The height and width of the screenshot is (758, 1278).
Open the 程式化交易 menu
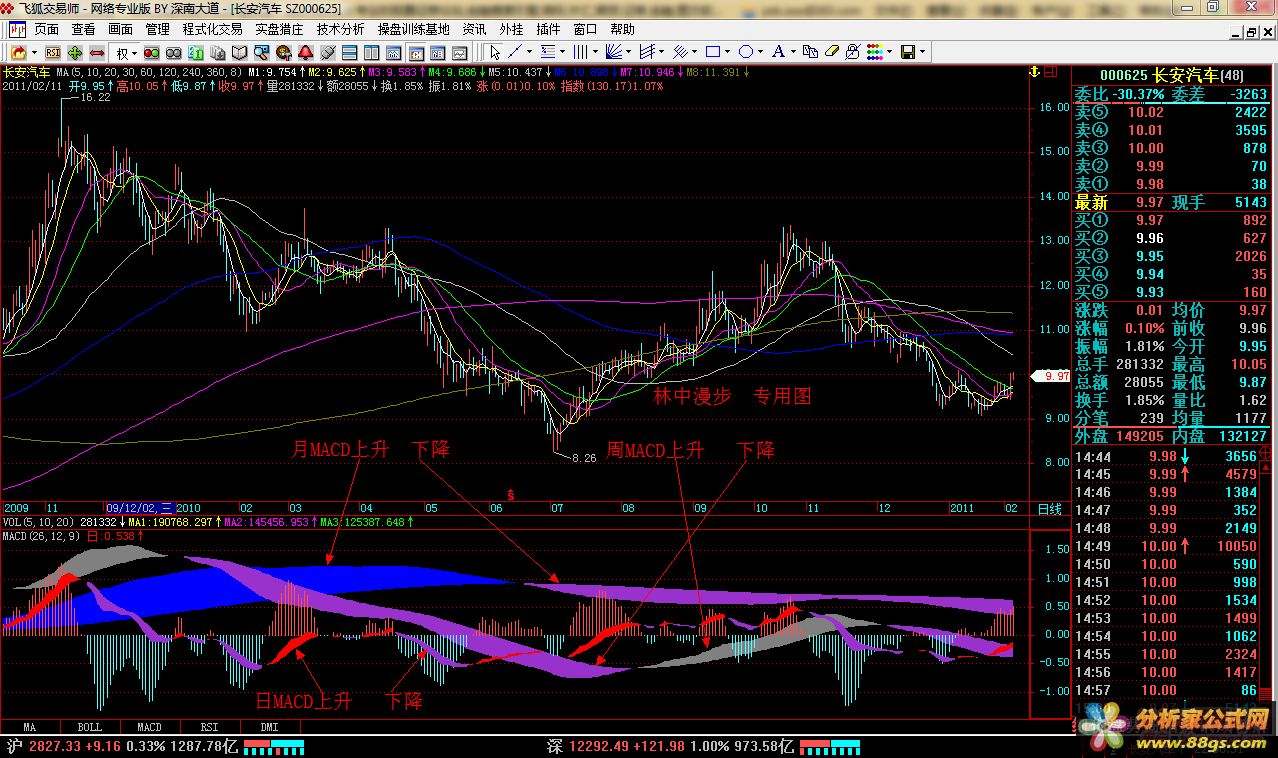[212, 30]
